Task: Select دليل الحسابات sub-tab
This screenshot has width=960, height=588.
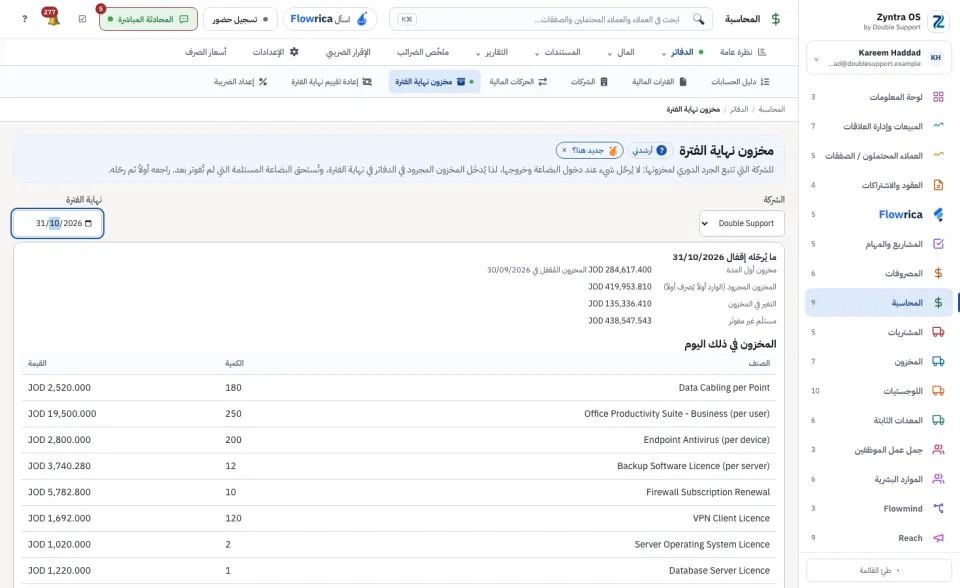Action: (x=740, y=81)
